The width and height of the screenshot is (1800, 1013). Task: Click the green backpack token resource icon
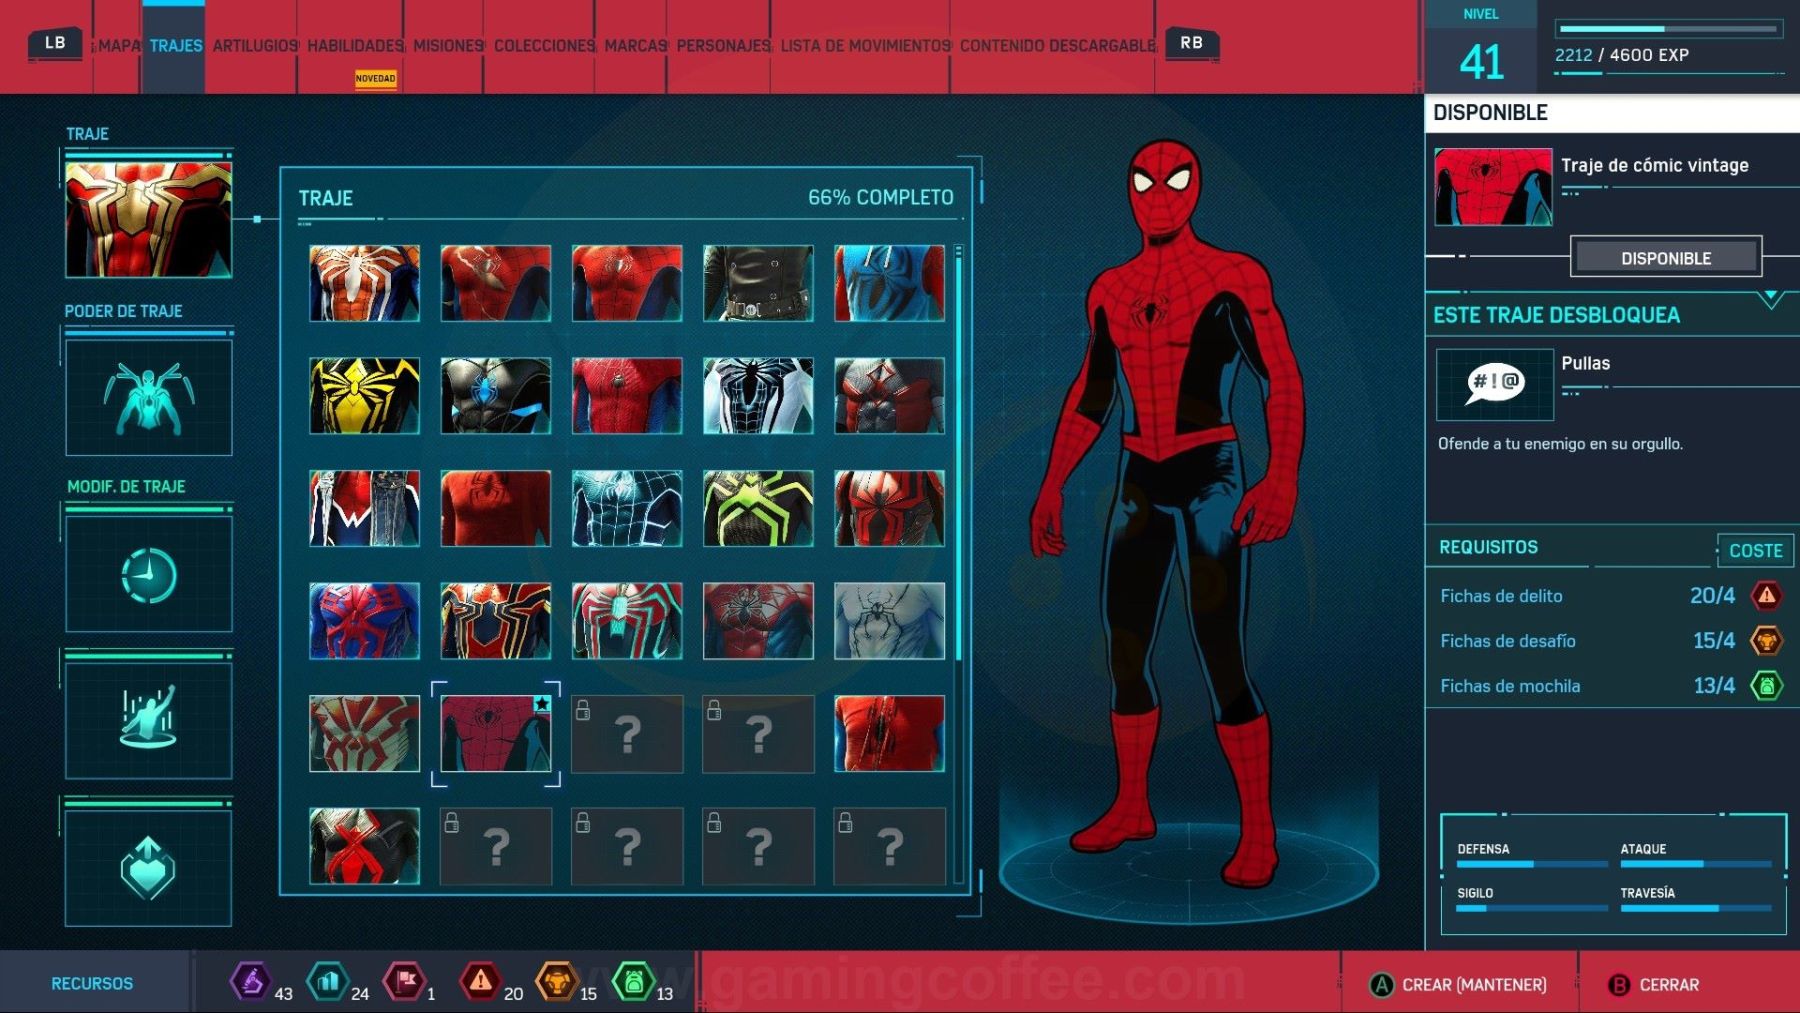633,982
